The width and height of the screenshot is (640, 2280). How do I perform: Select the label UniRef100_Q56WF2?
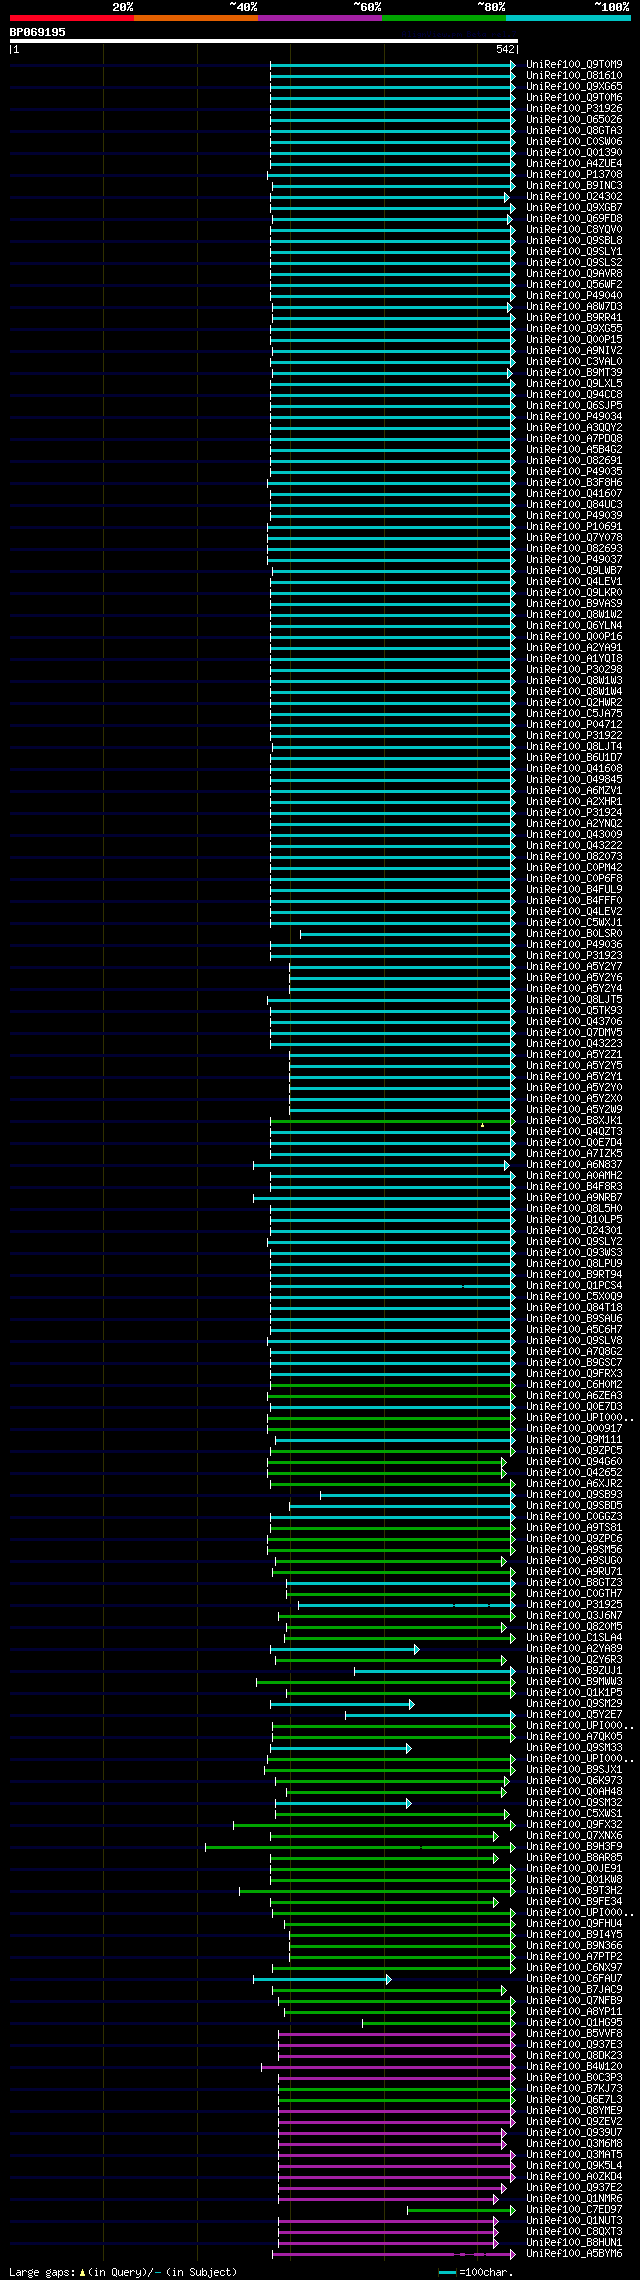click(x=574, y=285)
